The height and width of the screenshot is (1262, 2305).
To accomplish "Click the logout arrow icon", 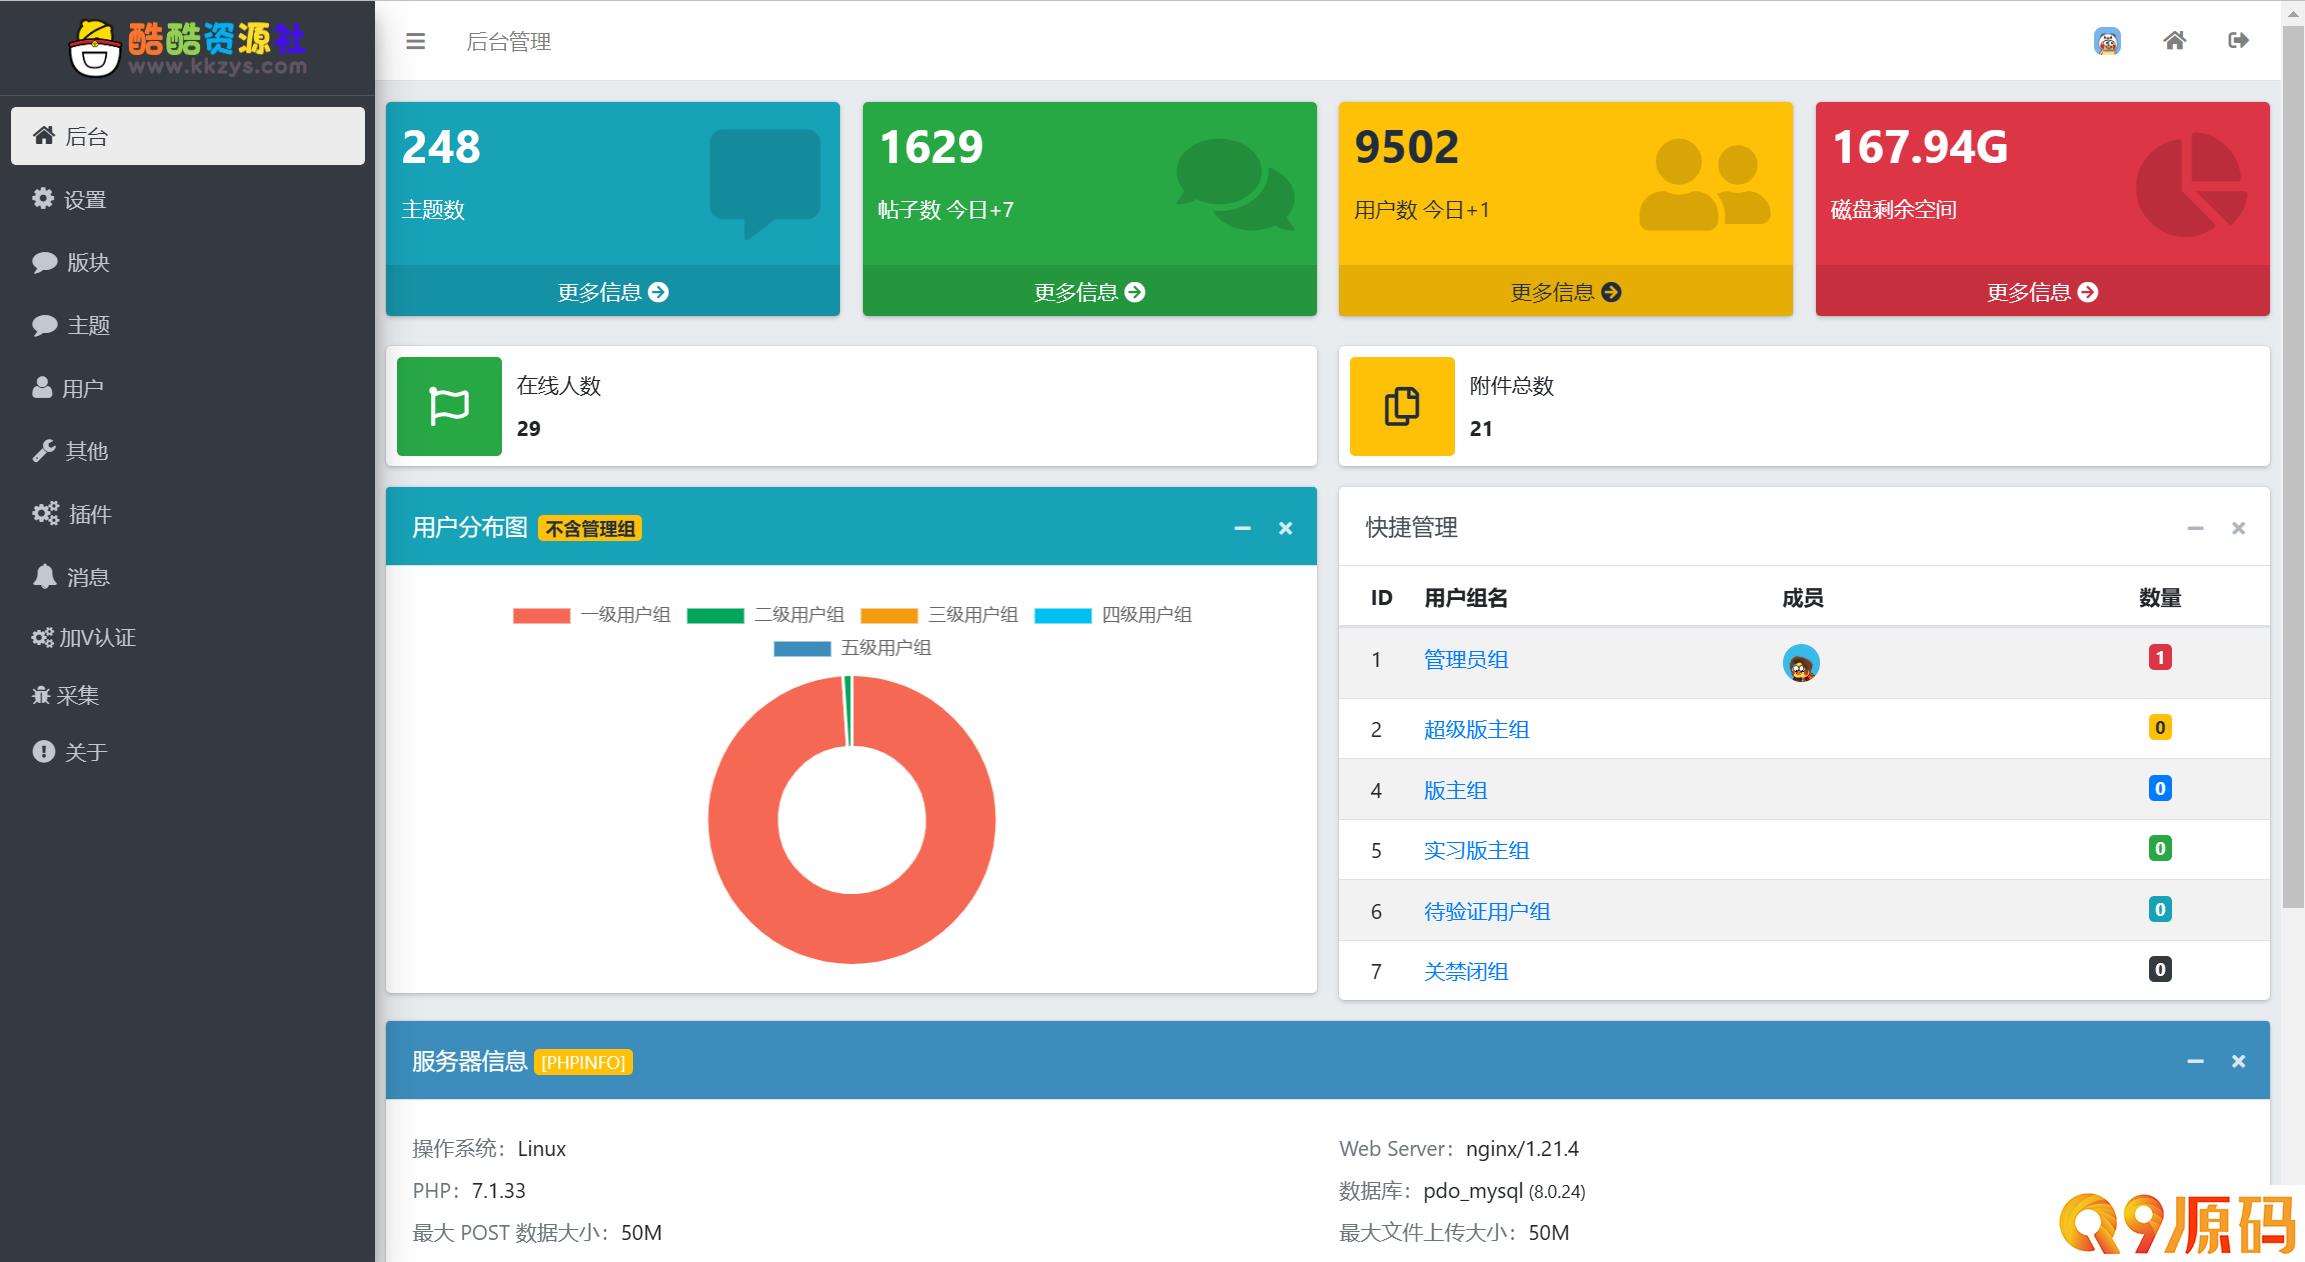I will pos(2238,41).
